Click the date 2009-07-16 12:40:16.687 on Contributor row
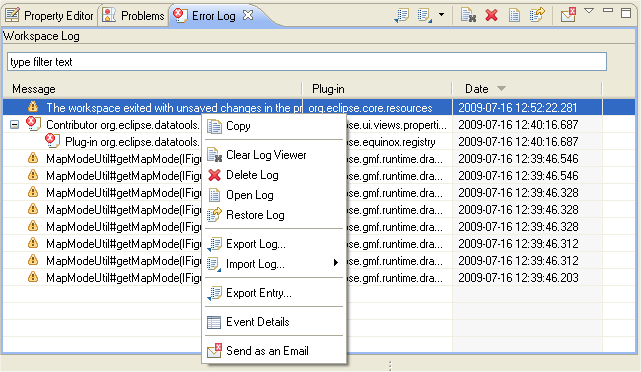The height and width of the screenshot is (372, 641). point(518,125)
